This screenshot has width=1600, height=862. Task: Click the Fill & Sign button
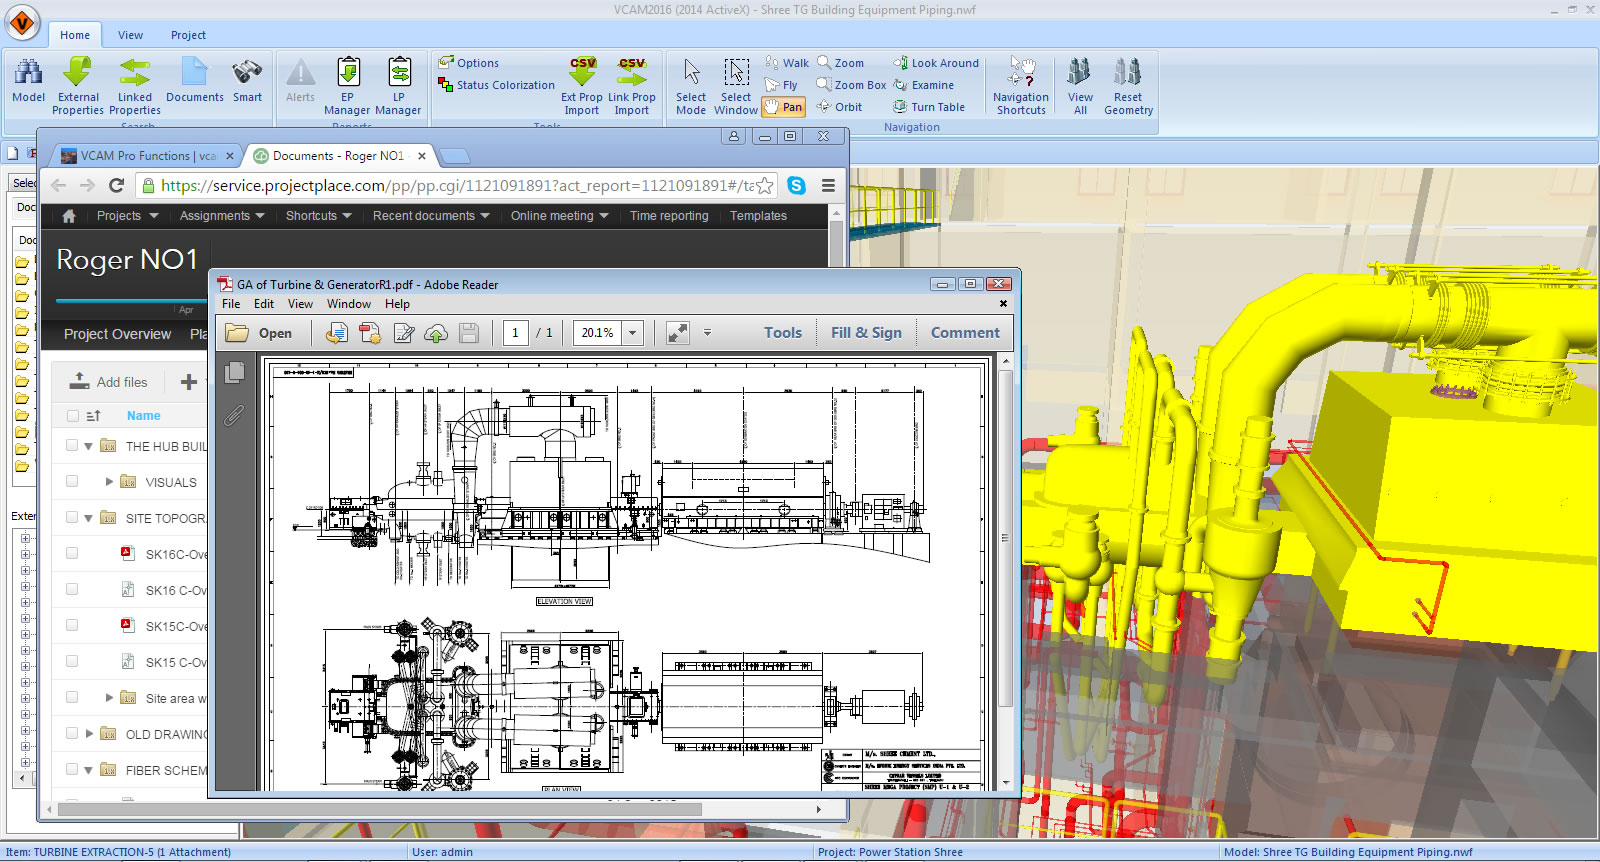click(866, 333)
